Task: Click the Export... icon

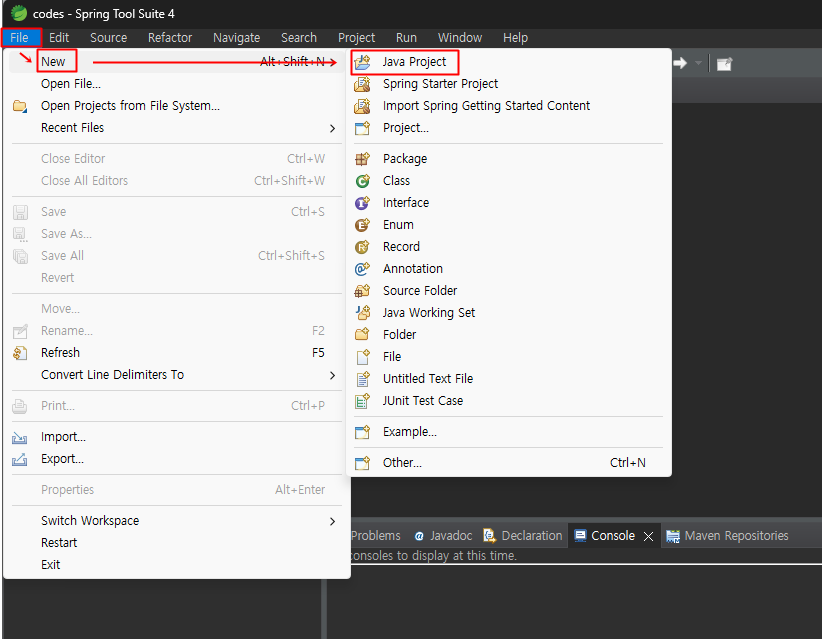Action: tap(20, 459)
